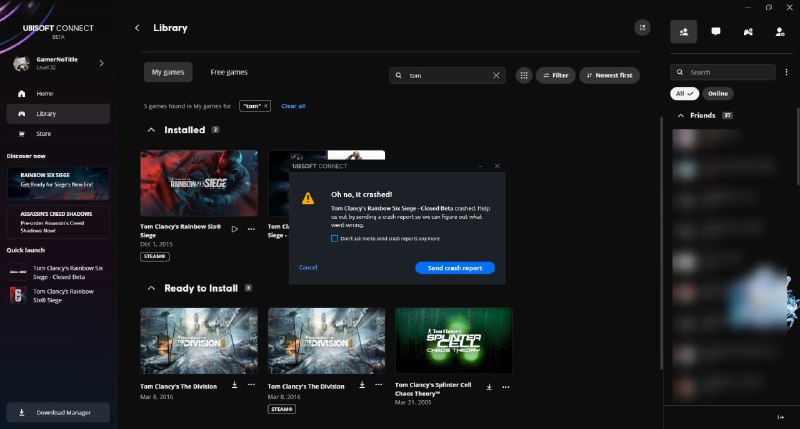Click the pop-out window icon near Library header
The image size is (800, 429).
click(x=641, y=27)
